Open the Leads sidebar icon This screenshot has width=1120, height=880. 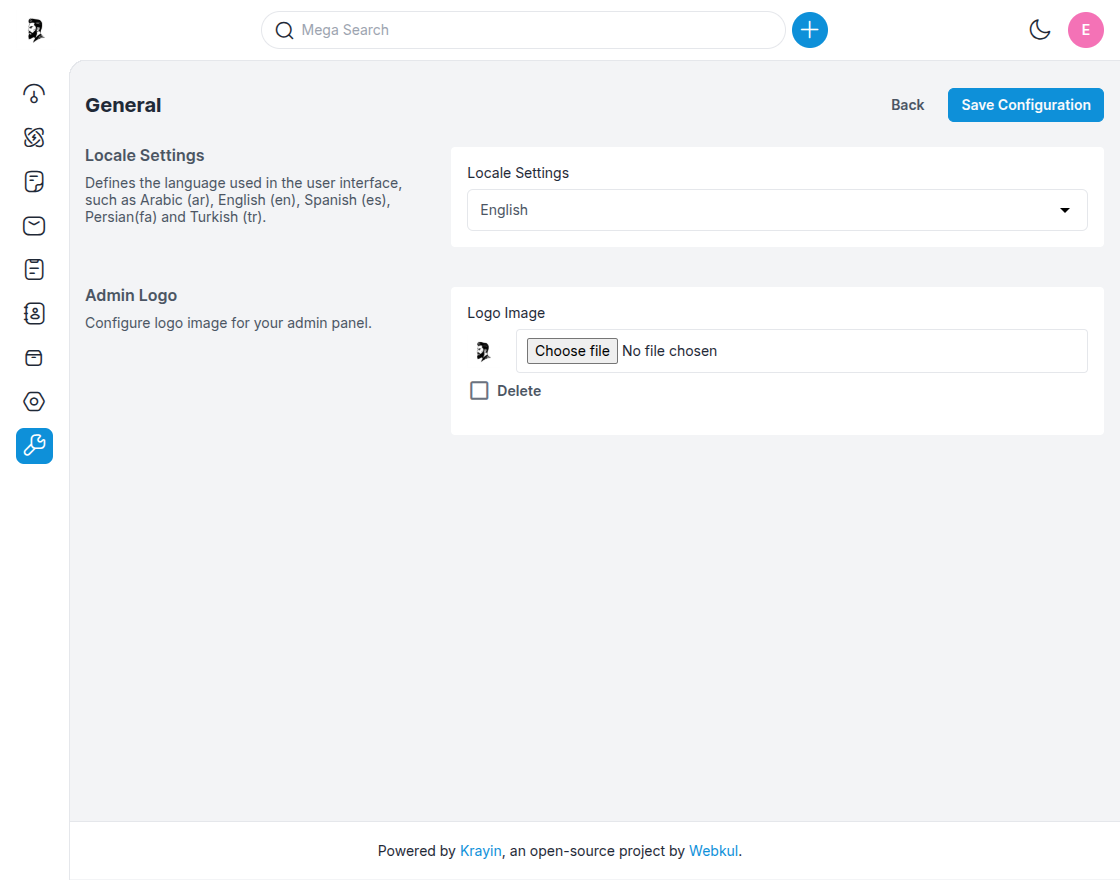(34, 137)
